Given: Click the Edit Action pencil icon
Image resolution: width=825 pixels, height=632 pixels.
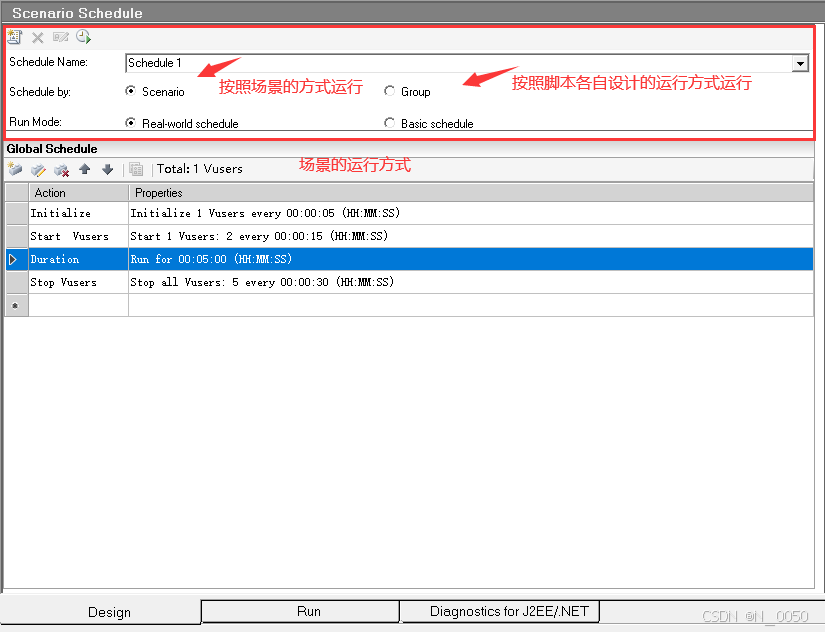Looking at the screenshot, I should 38,169.
